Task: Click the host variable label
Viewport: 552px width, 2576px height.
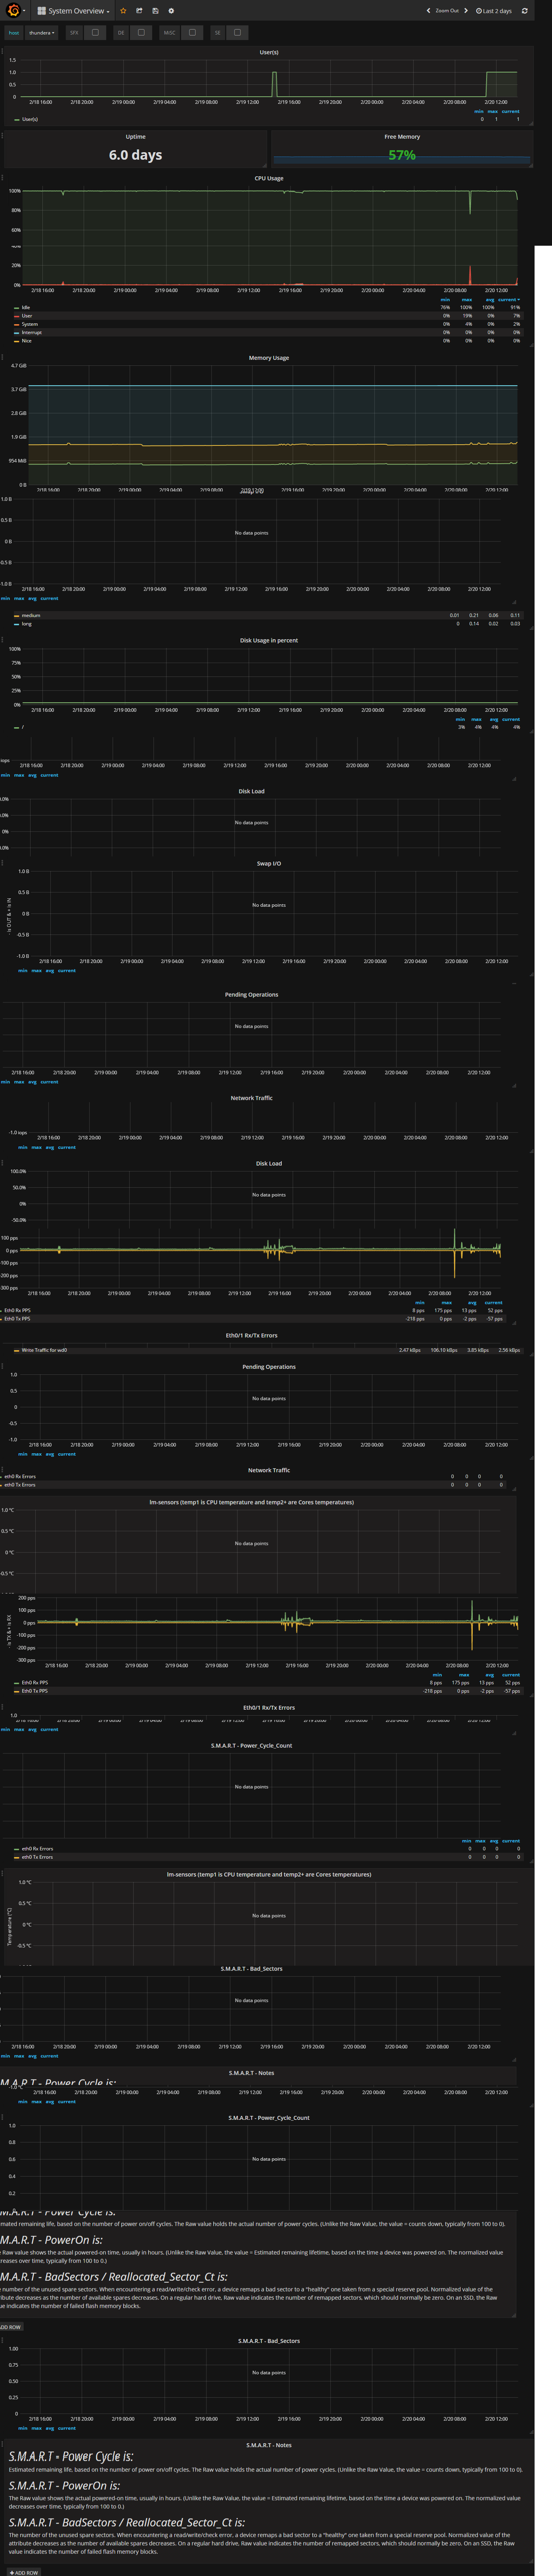Action: pos(14,32)
